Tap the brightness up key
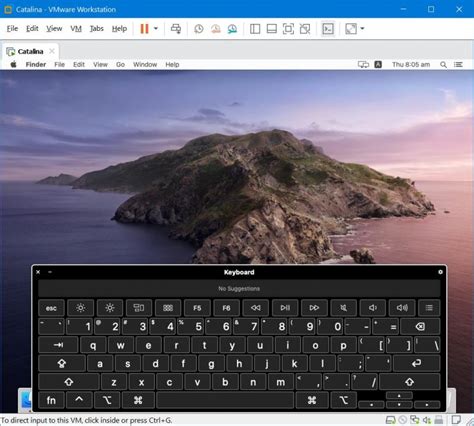Screen dimensions: 474x426 pos(110,308)
